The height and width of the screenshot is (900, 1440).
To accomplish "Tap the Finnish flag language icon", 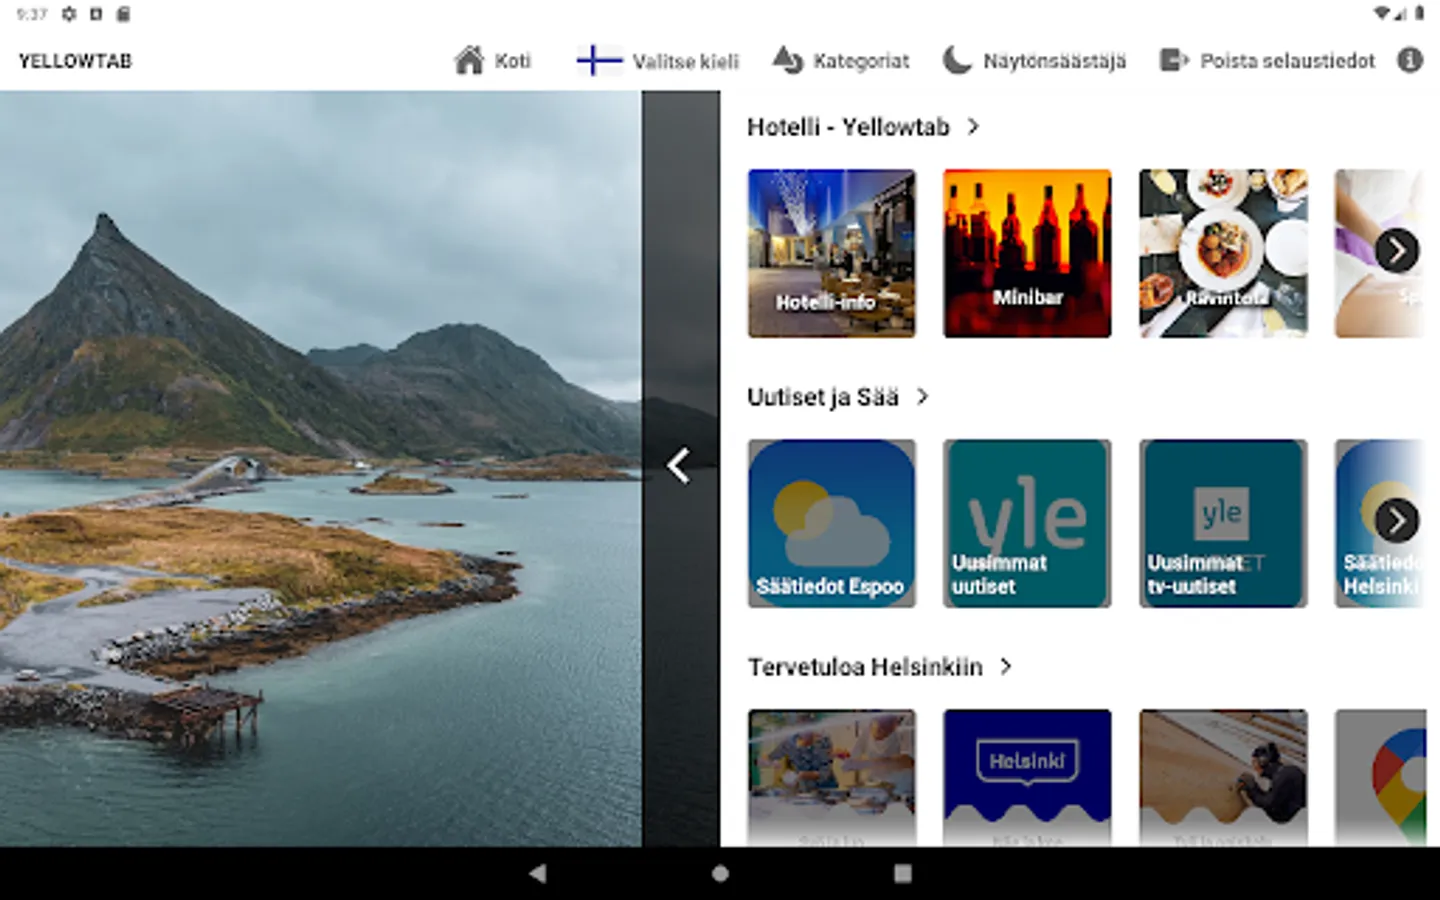I will 599,61.
